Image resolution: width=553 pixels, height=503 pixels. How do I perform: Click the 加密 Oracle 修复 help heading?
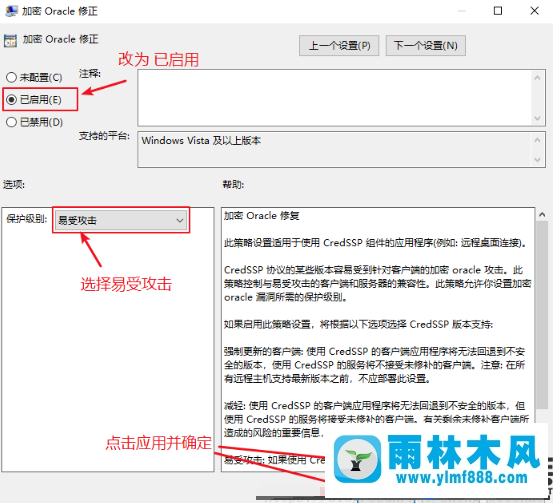(x=262, y=216)
